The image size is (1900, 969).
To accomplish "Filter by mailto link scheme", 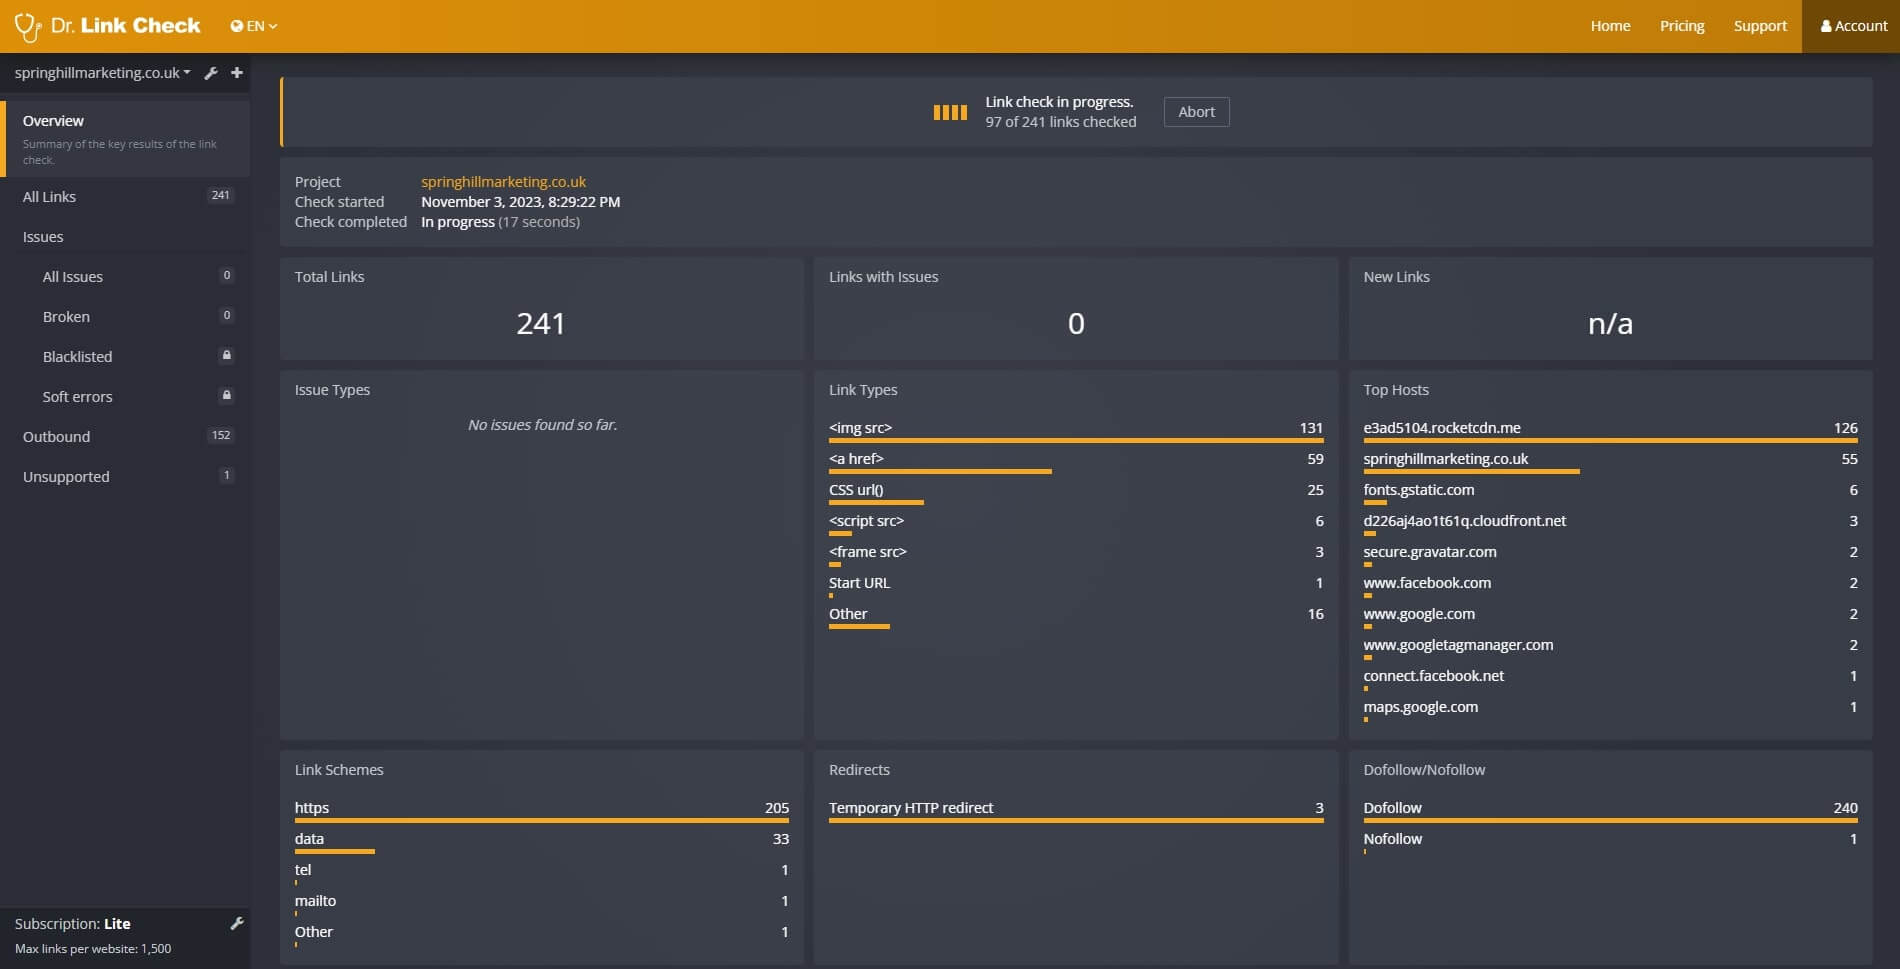I will click(315, 901).
